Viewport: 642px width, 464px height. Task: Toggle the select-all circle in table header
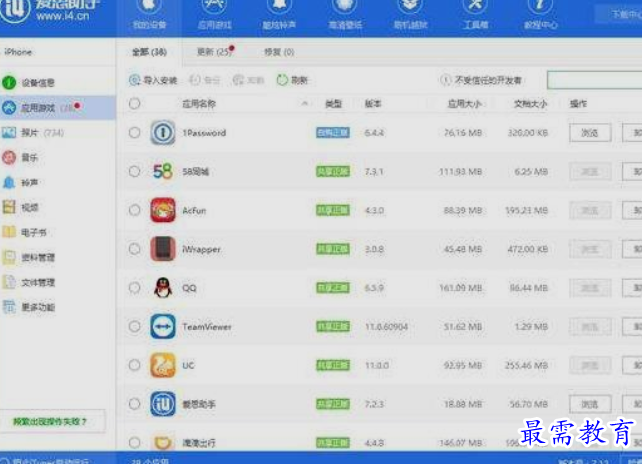coord(134,104)
